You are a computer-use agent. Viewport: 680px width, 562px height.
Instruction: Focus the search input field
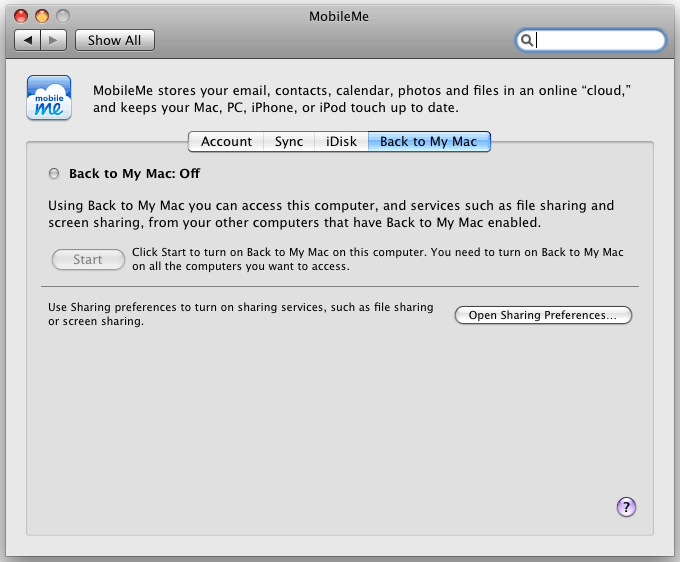[591, 40]
